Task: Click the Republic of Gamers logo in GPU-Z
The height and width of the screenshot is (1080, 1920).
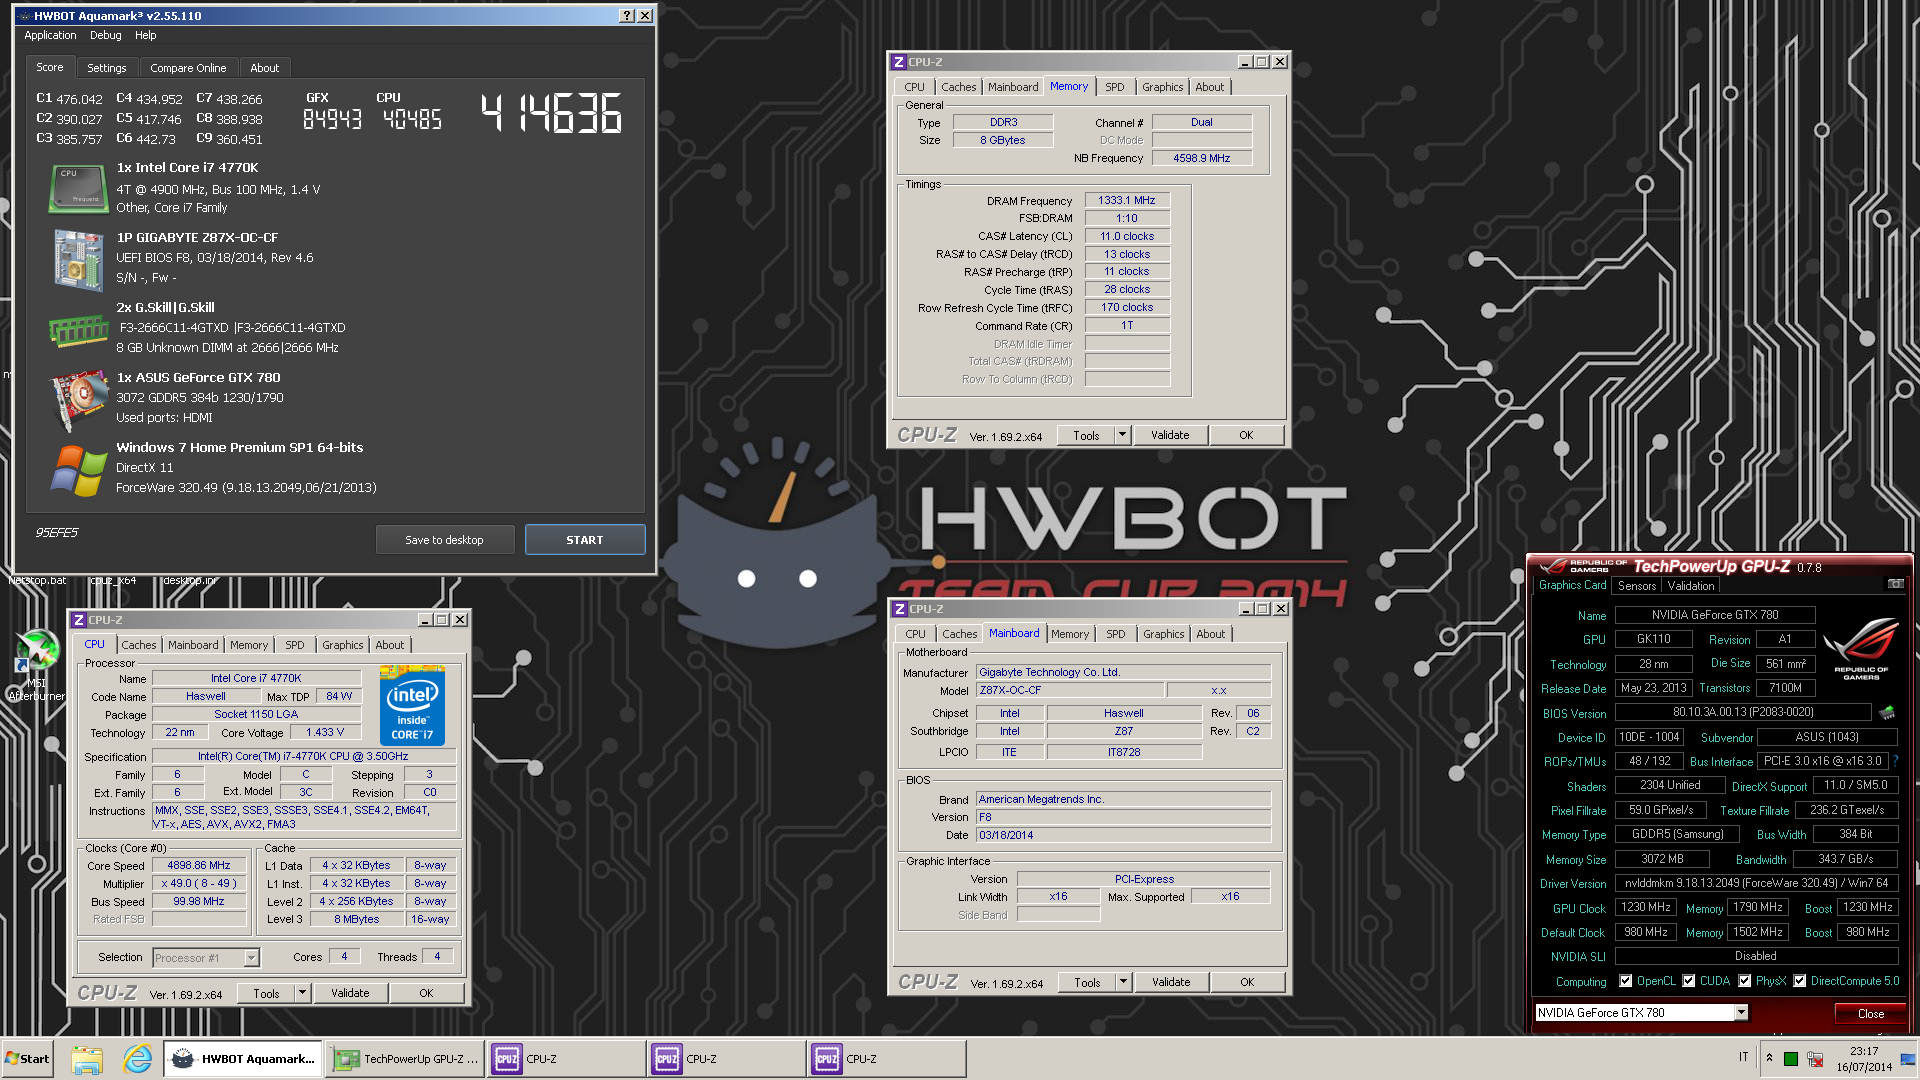Action: pyautogui.click(x=1861, y=649)
